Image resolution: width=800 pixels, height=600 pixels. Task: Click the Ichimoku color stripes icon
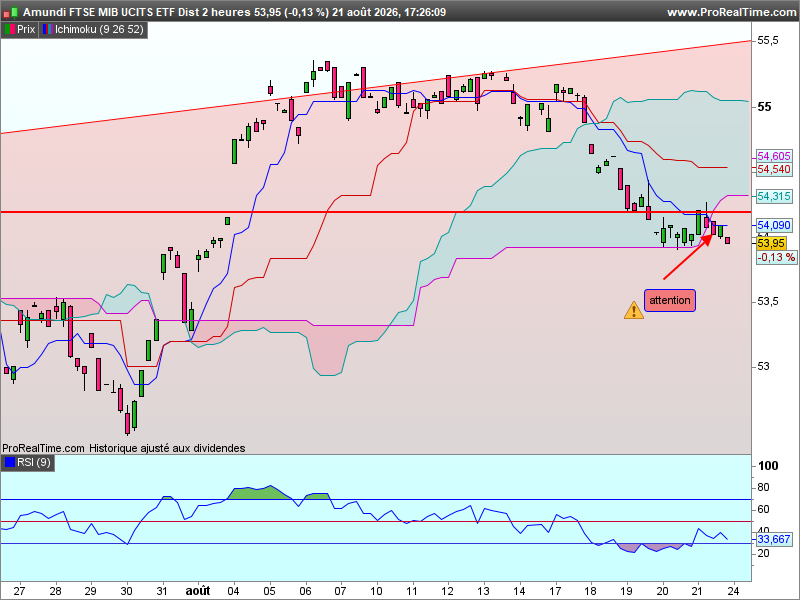pos(48,30)
